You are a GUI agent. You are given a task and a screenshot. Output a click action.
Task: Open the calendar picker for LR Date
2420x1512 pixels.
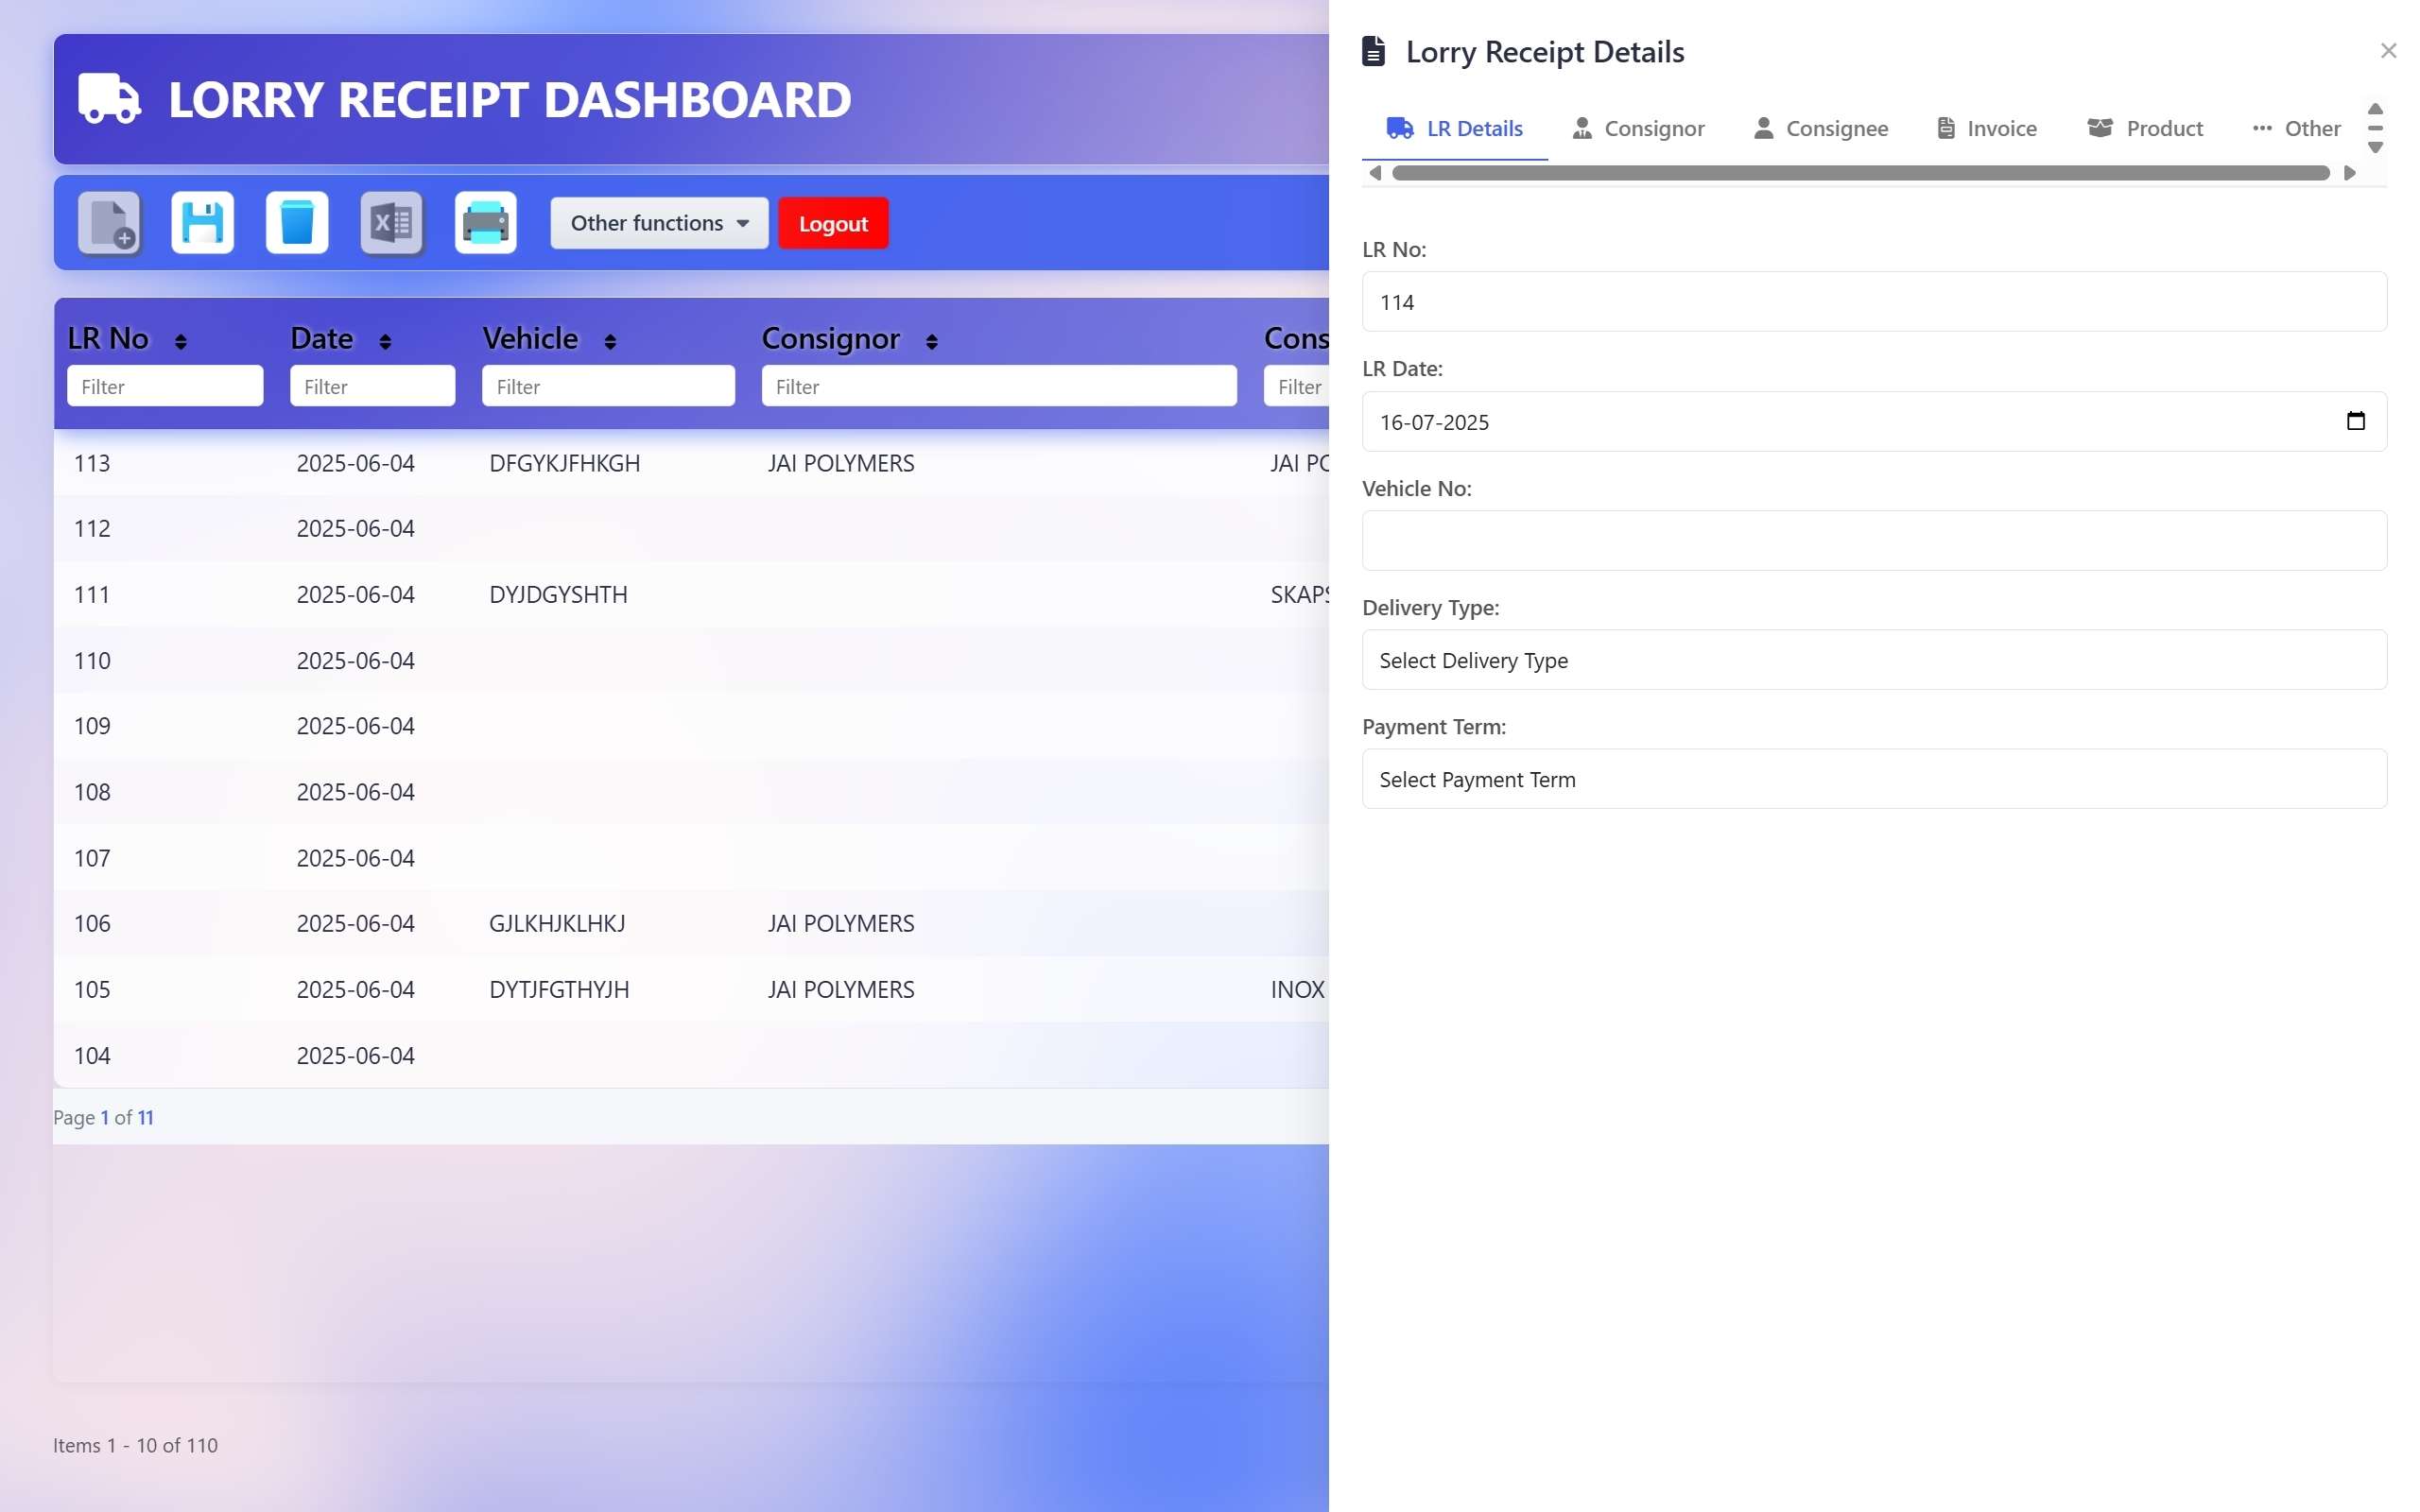coord(2355,421)
